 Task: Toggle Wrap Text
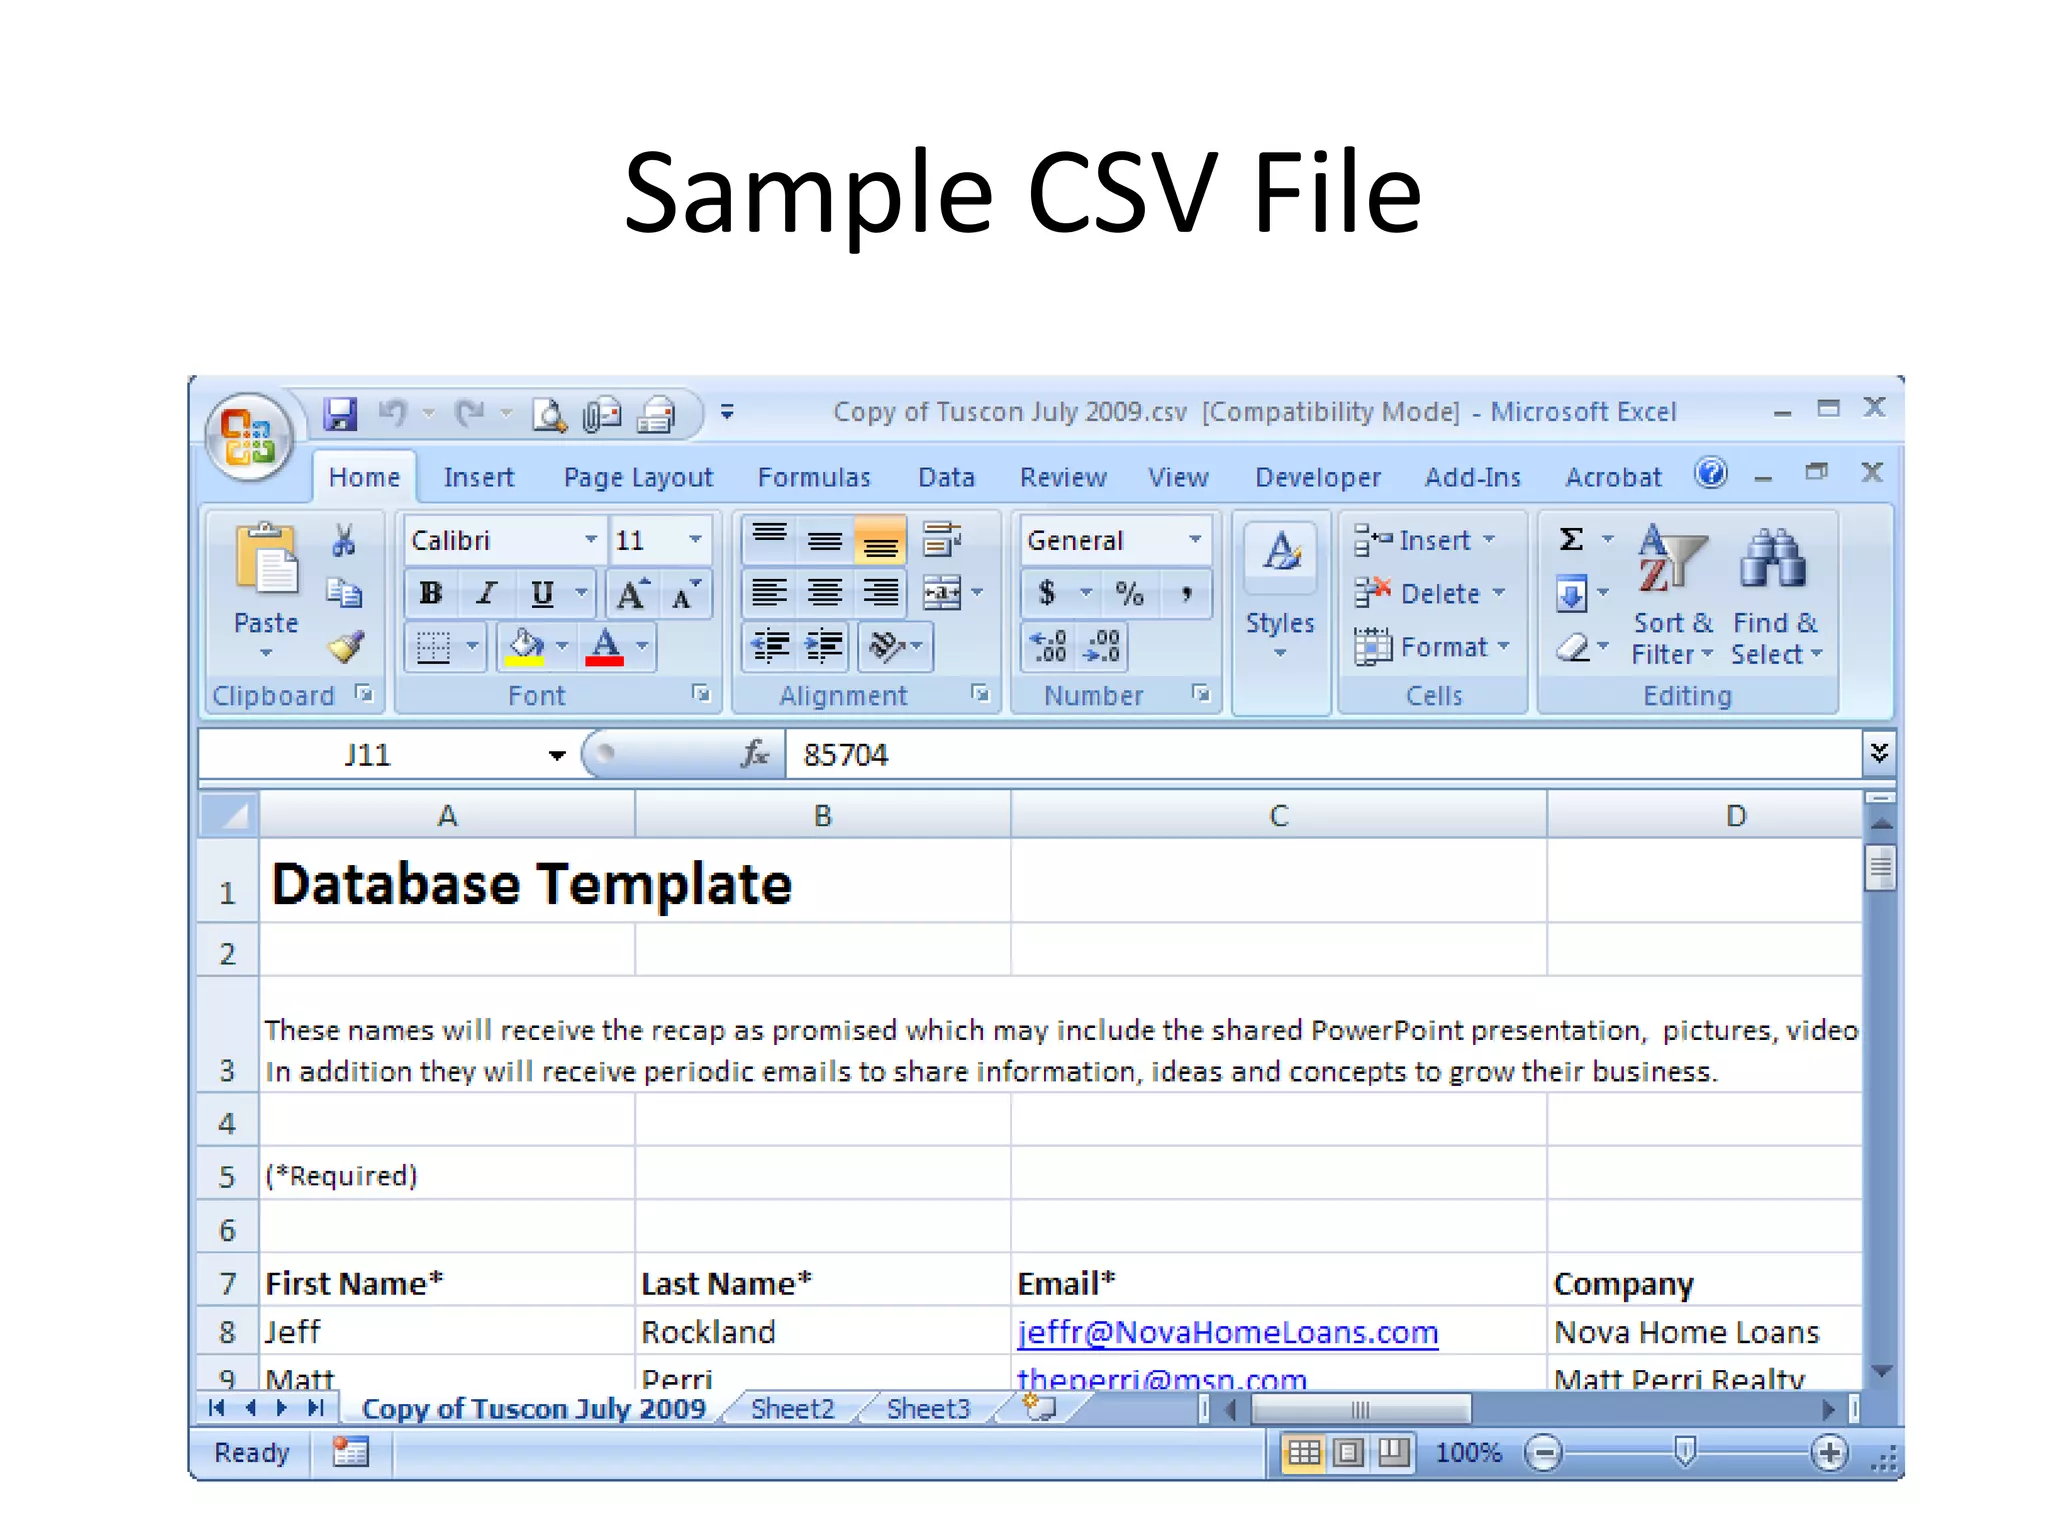click(941, 540)
